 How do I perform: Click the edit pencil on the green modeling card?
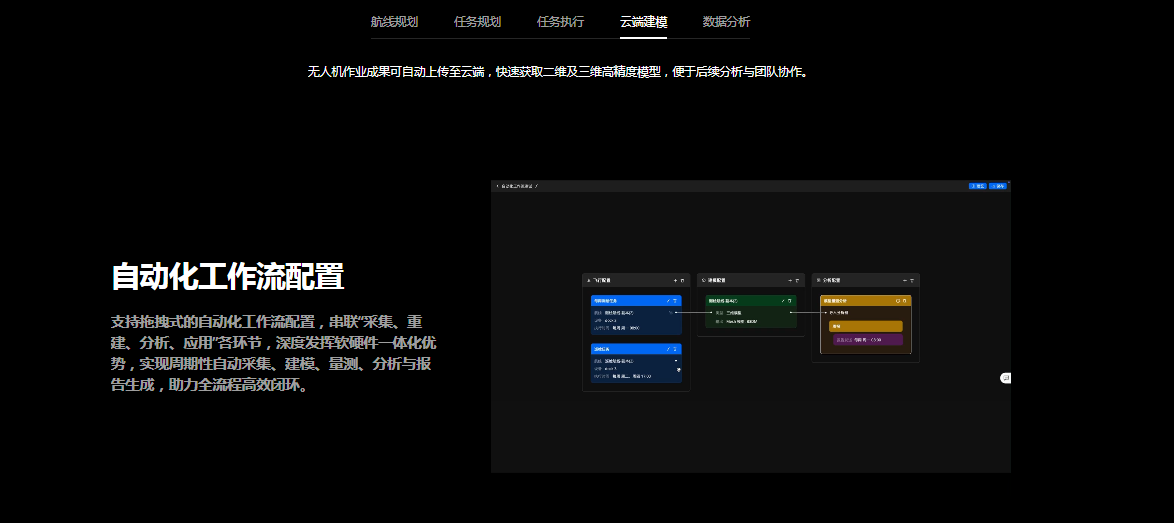coord(782,300)
